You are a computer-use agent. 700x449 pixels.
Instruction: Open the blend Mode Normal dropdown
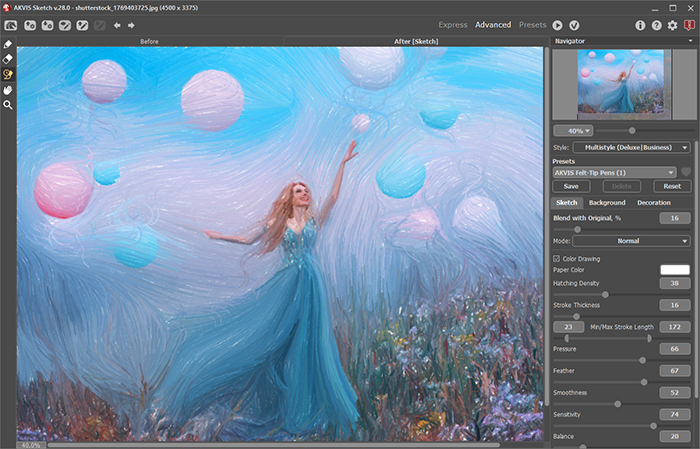631,241
